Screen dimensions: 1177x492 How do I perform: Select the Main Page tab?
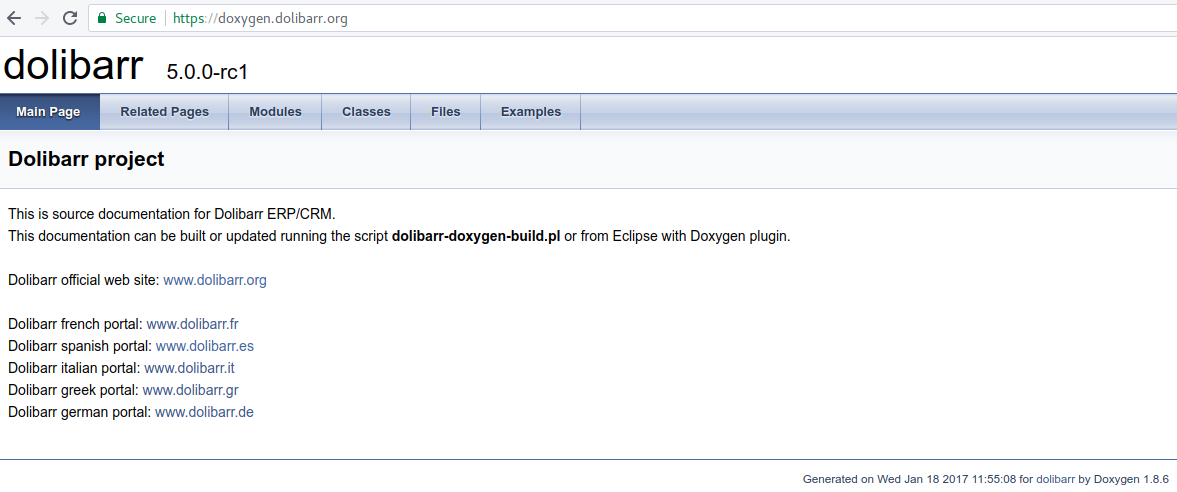[x=49, y=112]
